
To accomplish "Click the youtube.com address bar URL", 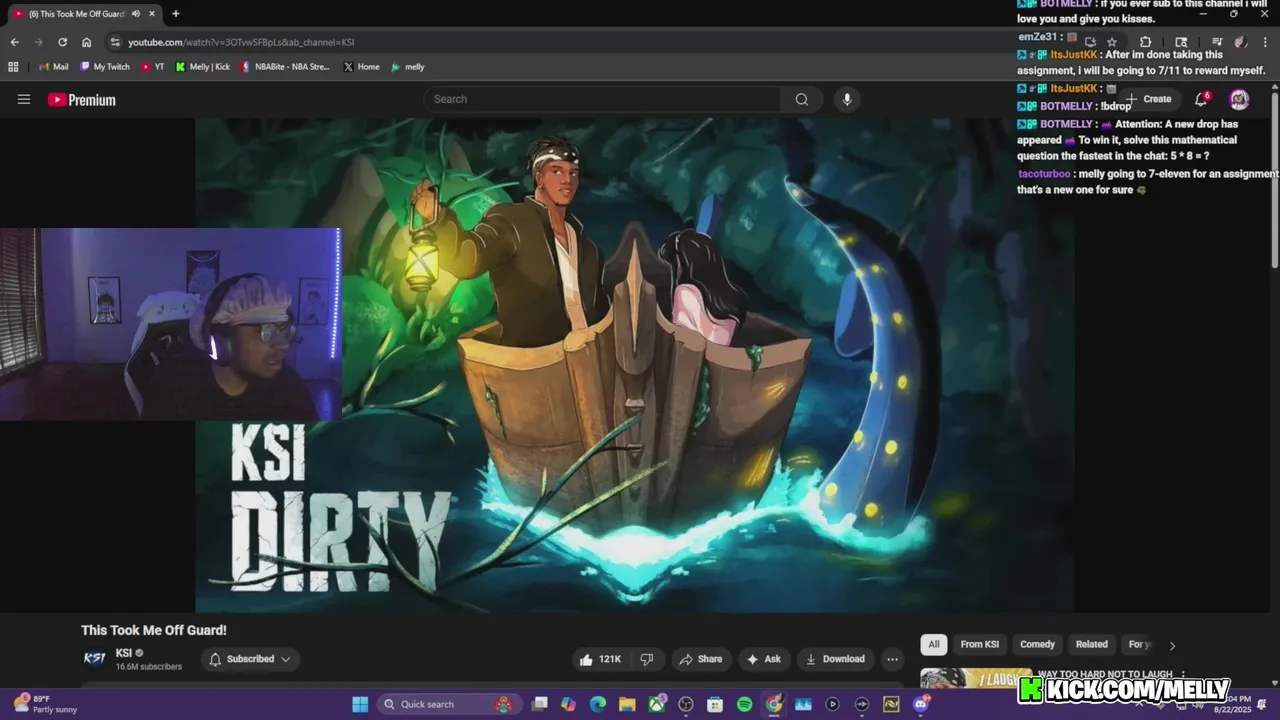I will (241, 42).
